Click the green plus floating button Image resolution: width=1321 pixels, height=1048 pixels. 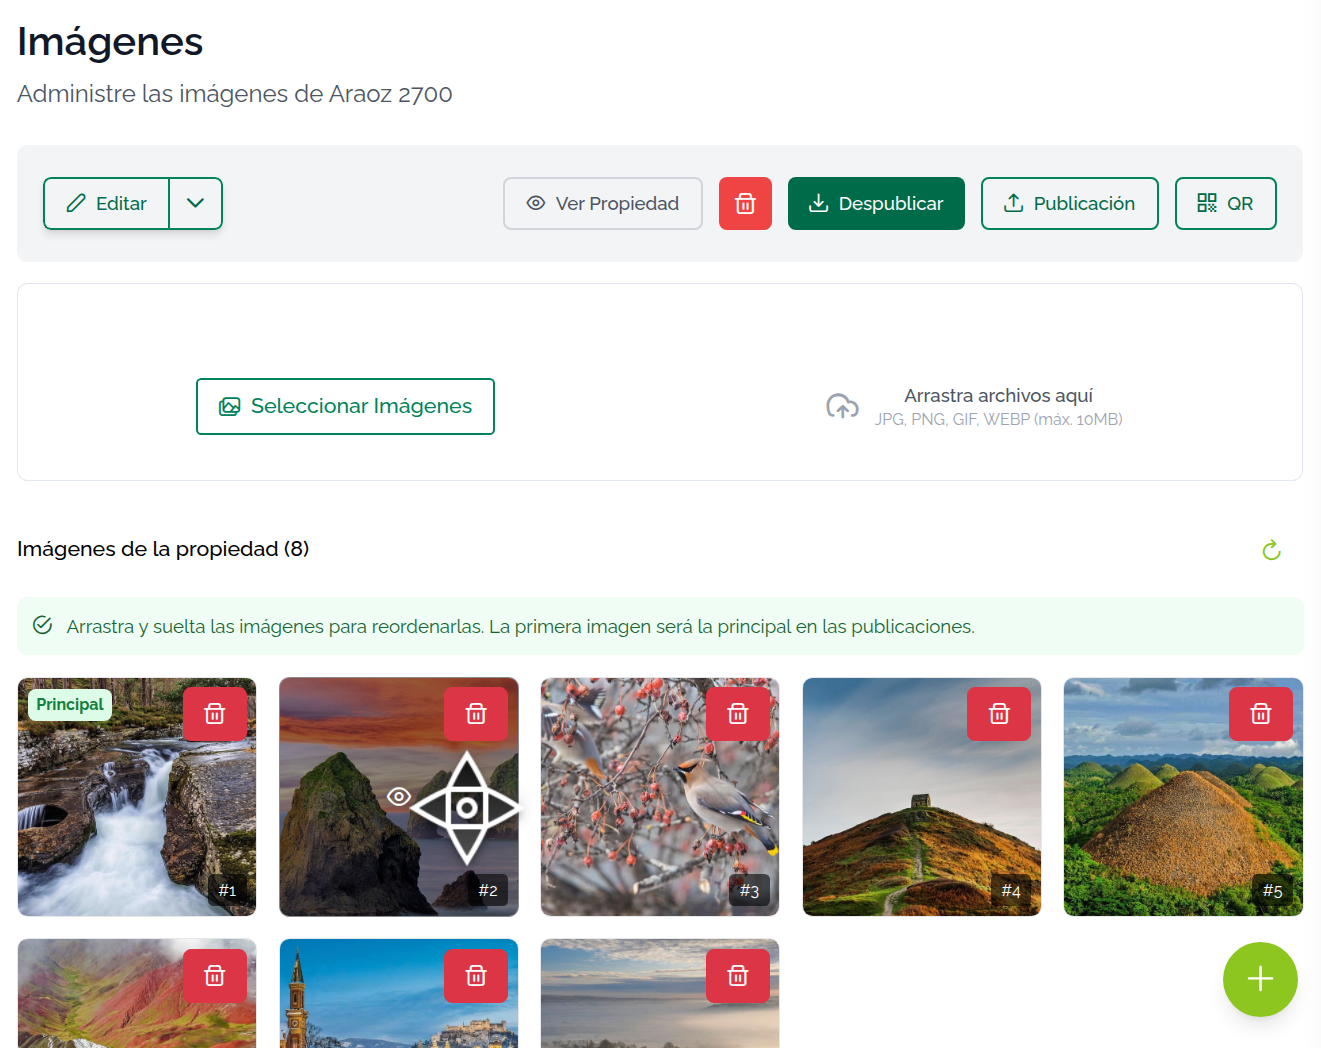point(1260,979)
